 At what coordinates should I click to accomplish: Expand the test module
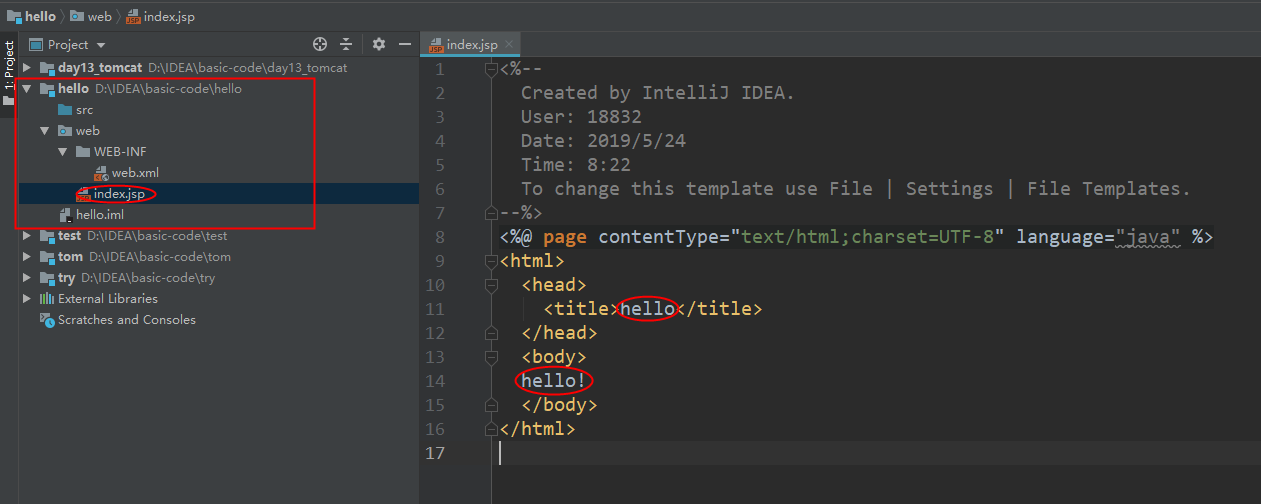click(27, 236)
